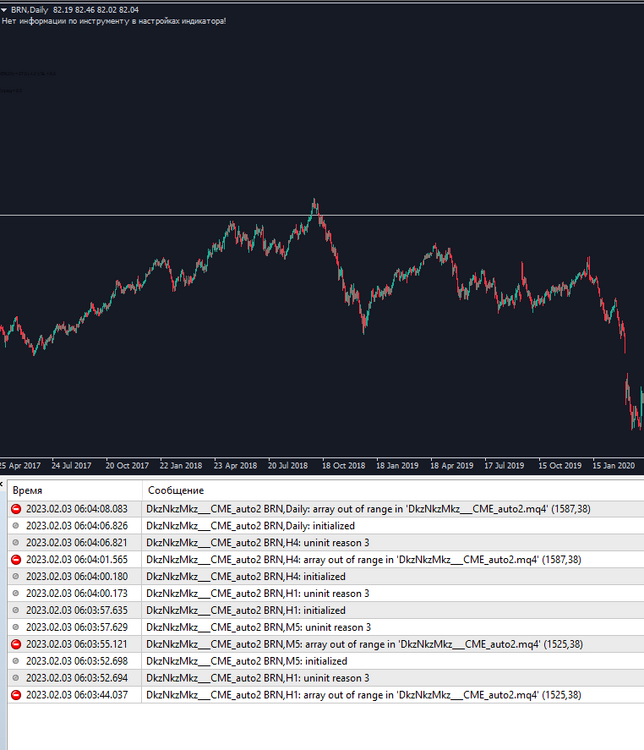Select H1 uninit reason 3 message at 06:03:52.694
Image resolution: width=644 pixels, height=750 pixels.
258,678
